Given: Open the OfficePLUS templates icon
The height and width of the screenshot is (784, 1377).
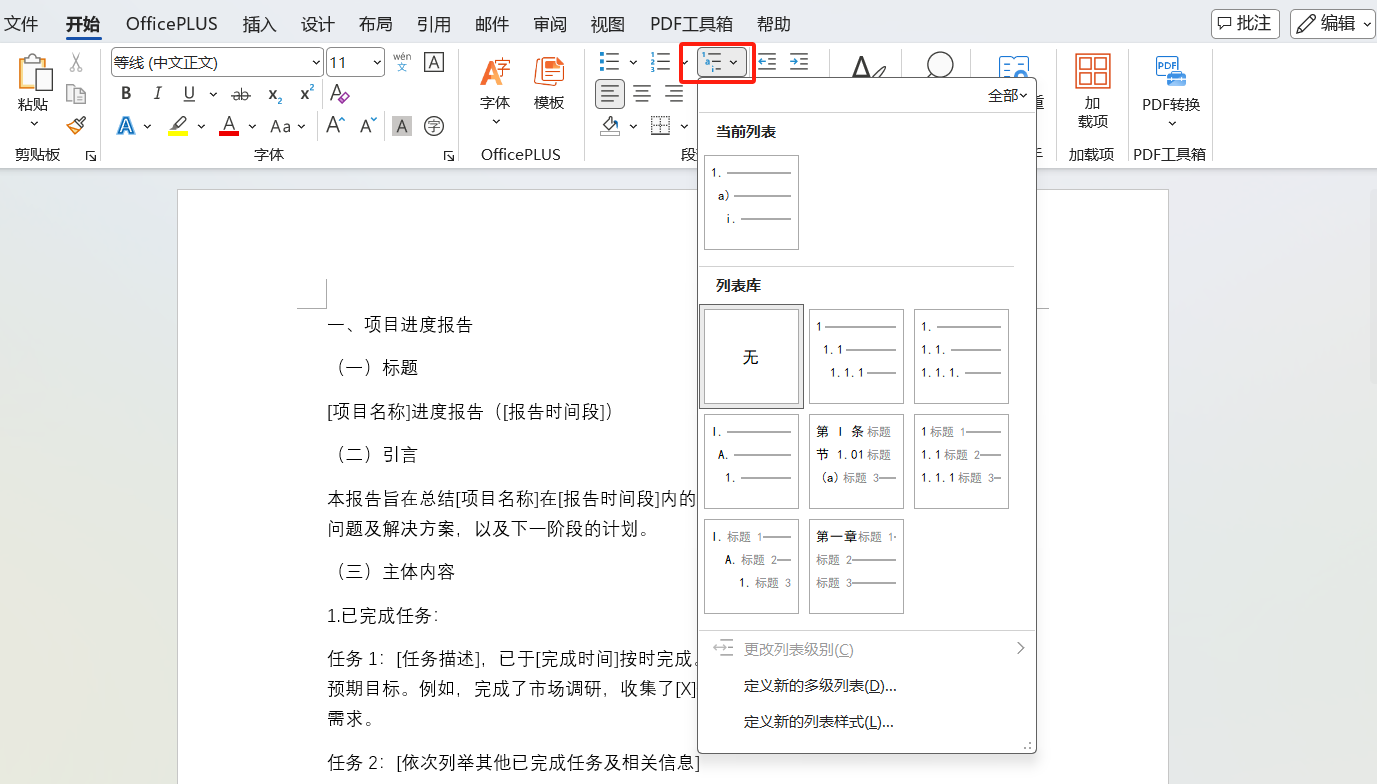Looking at the screenshot, I should 548,84.
